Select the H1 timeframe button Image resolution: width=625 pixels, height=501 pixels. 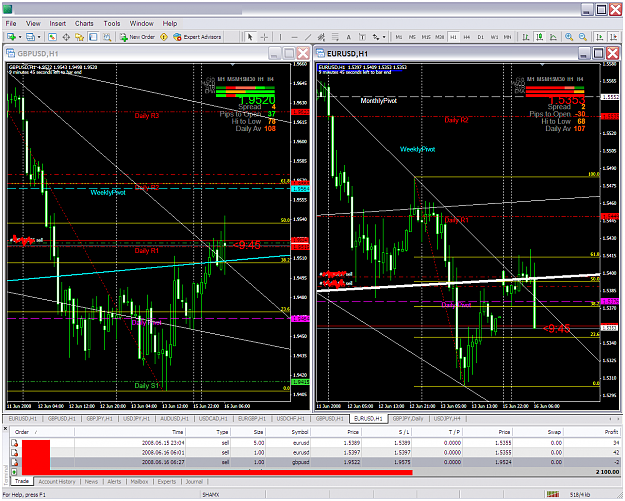click(453, 37)
